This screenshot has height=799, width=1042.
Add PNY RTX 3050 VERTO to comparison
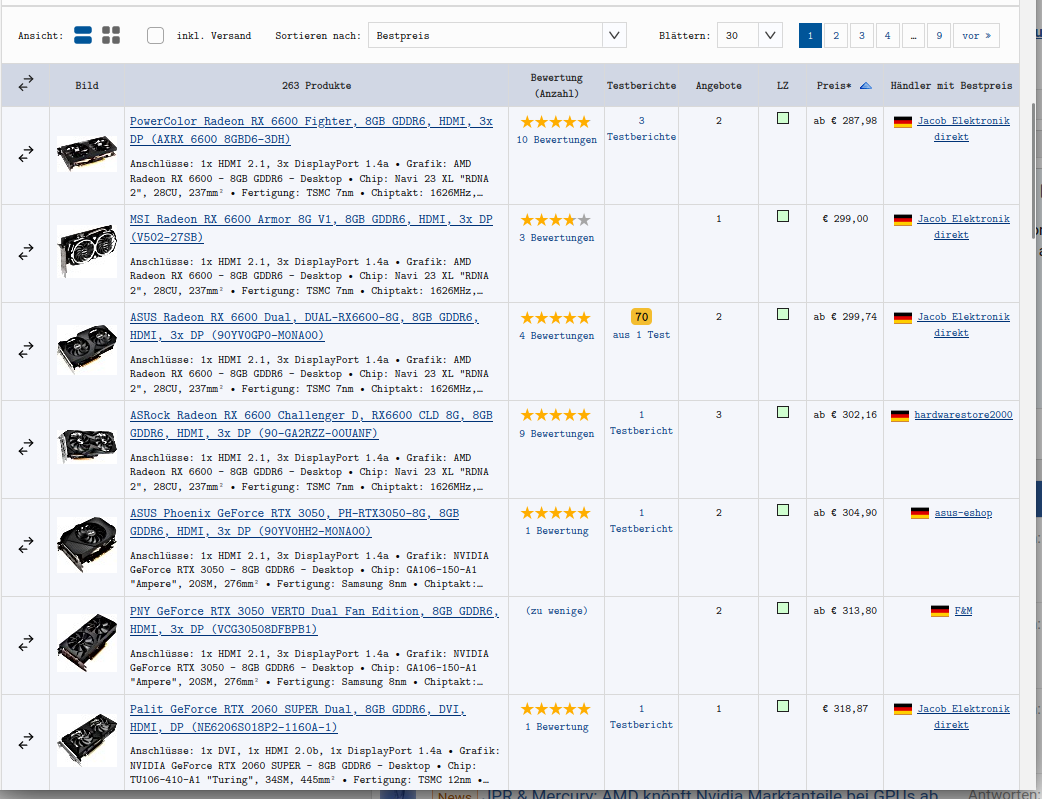(x=26, y=643)
